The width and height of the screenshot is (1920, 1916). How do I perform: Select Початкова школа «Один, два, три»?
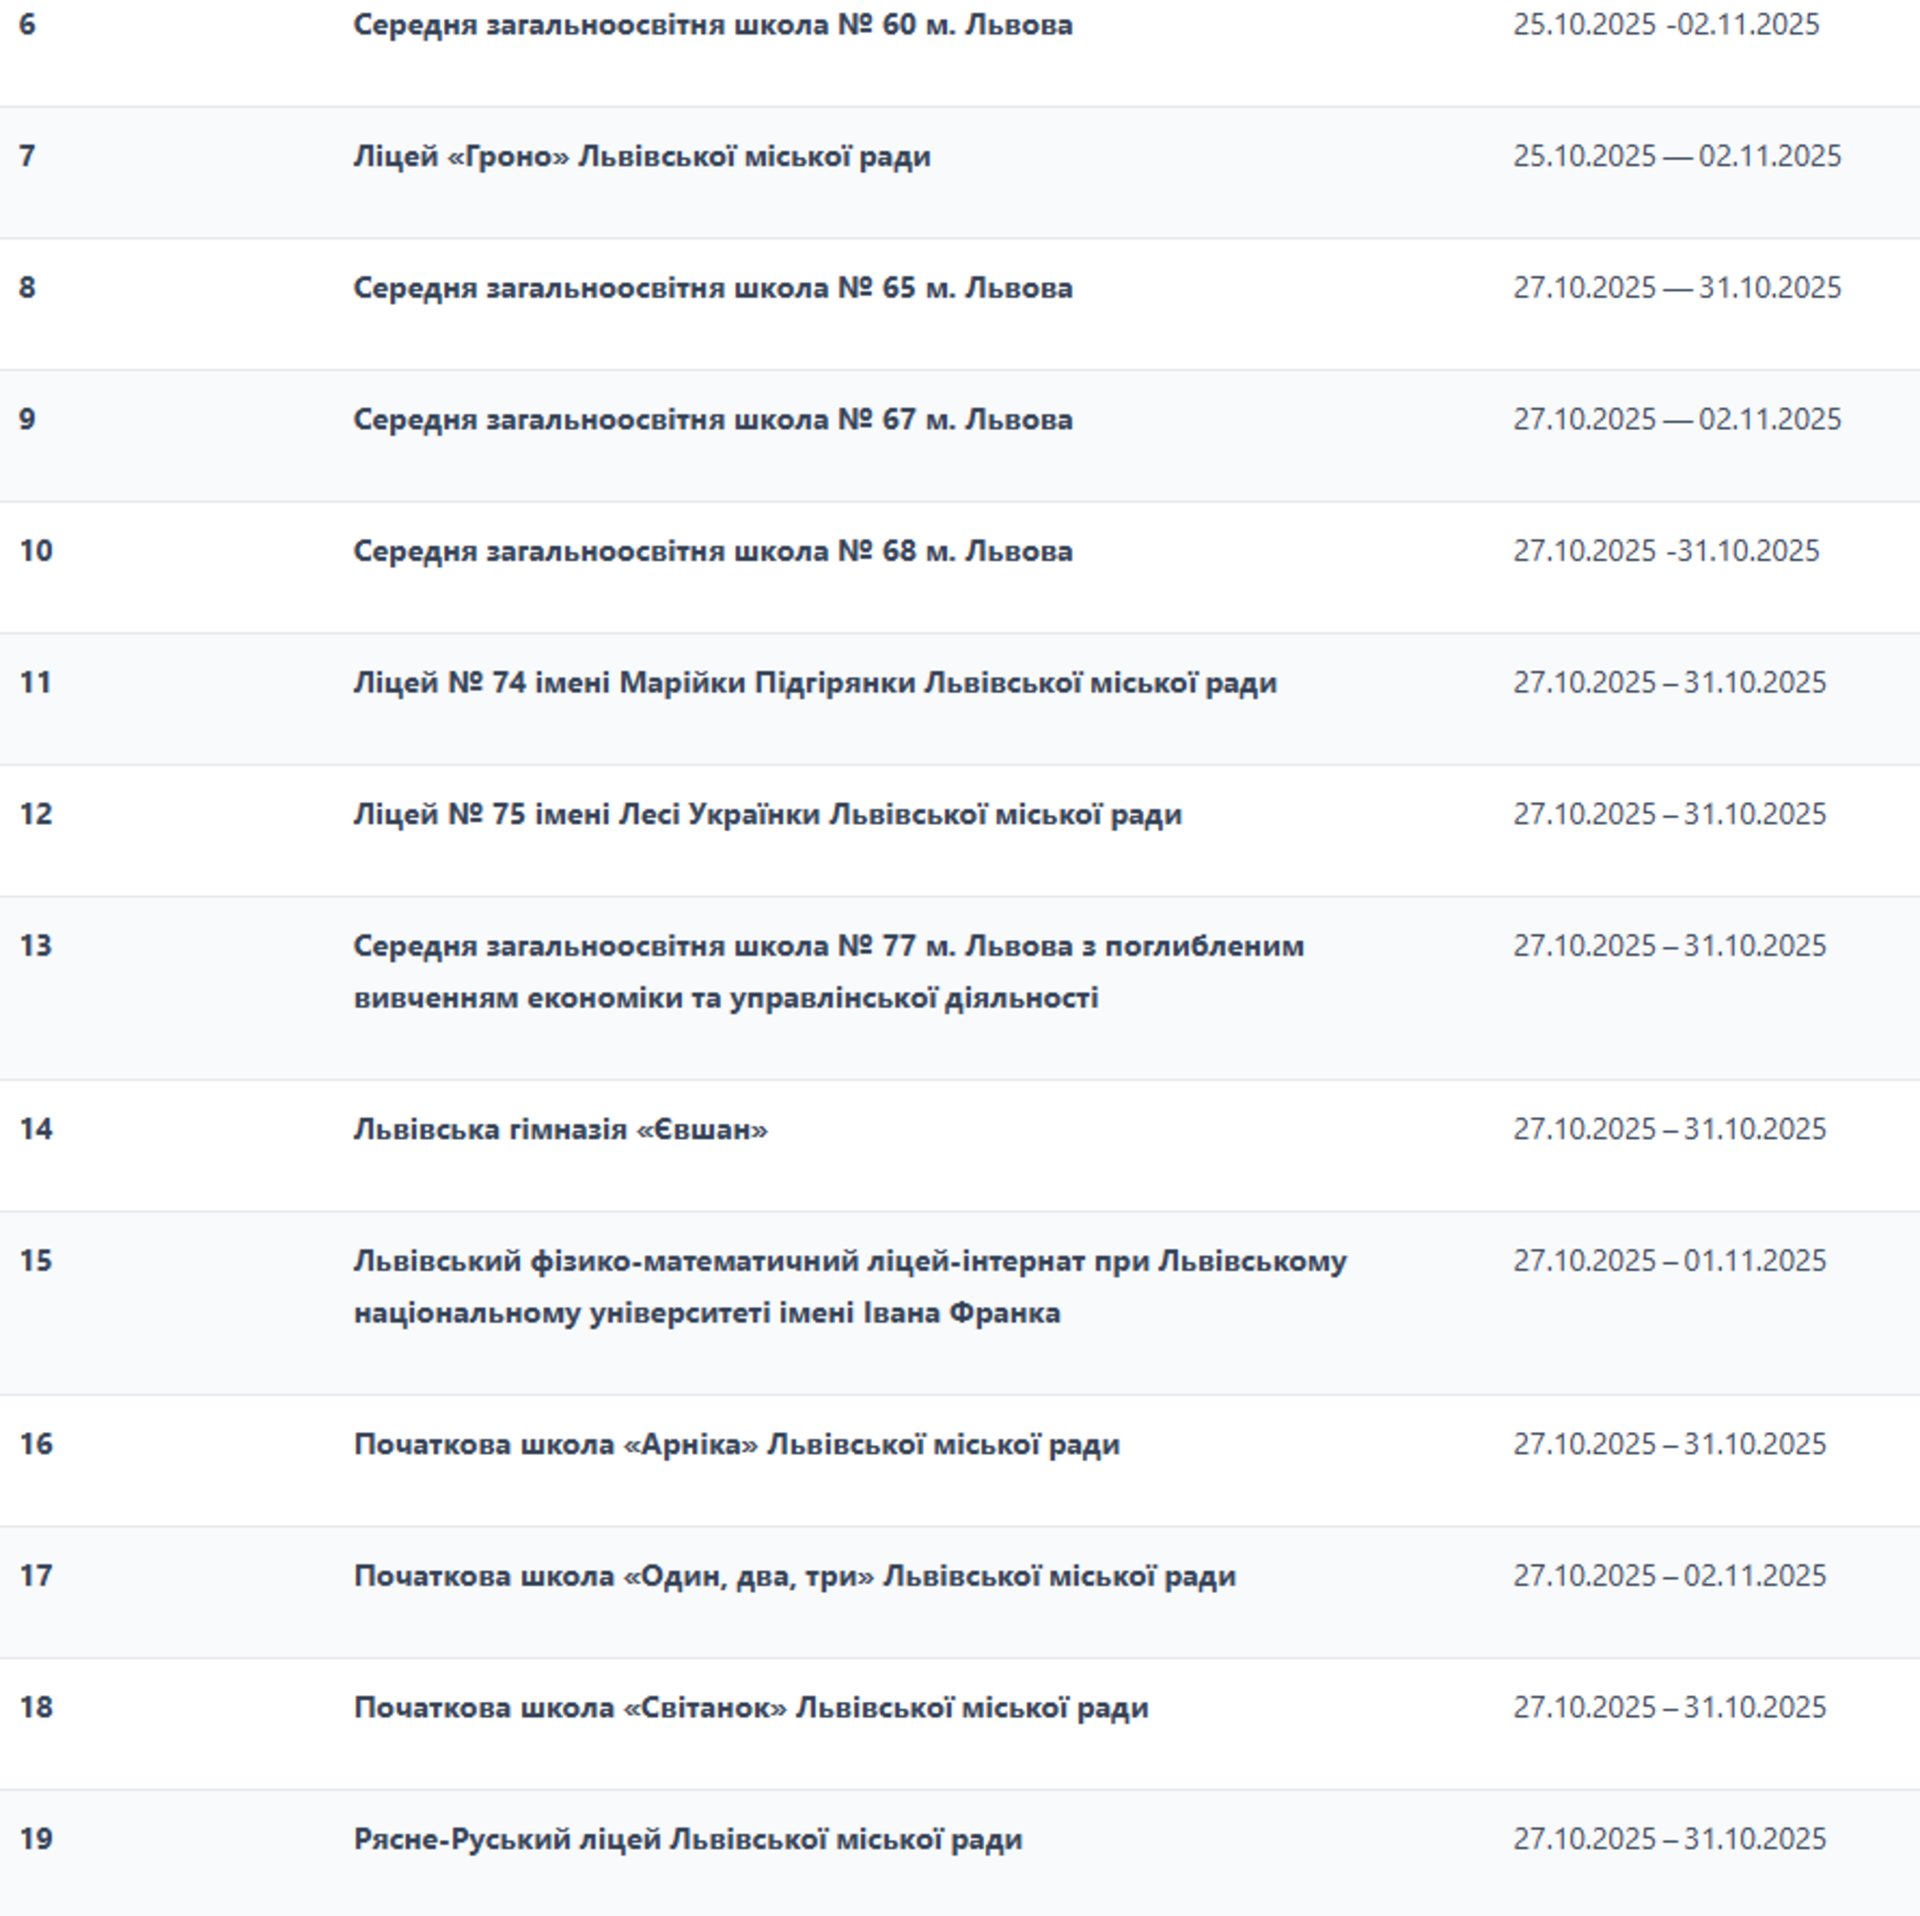[794, 1576]
